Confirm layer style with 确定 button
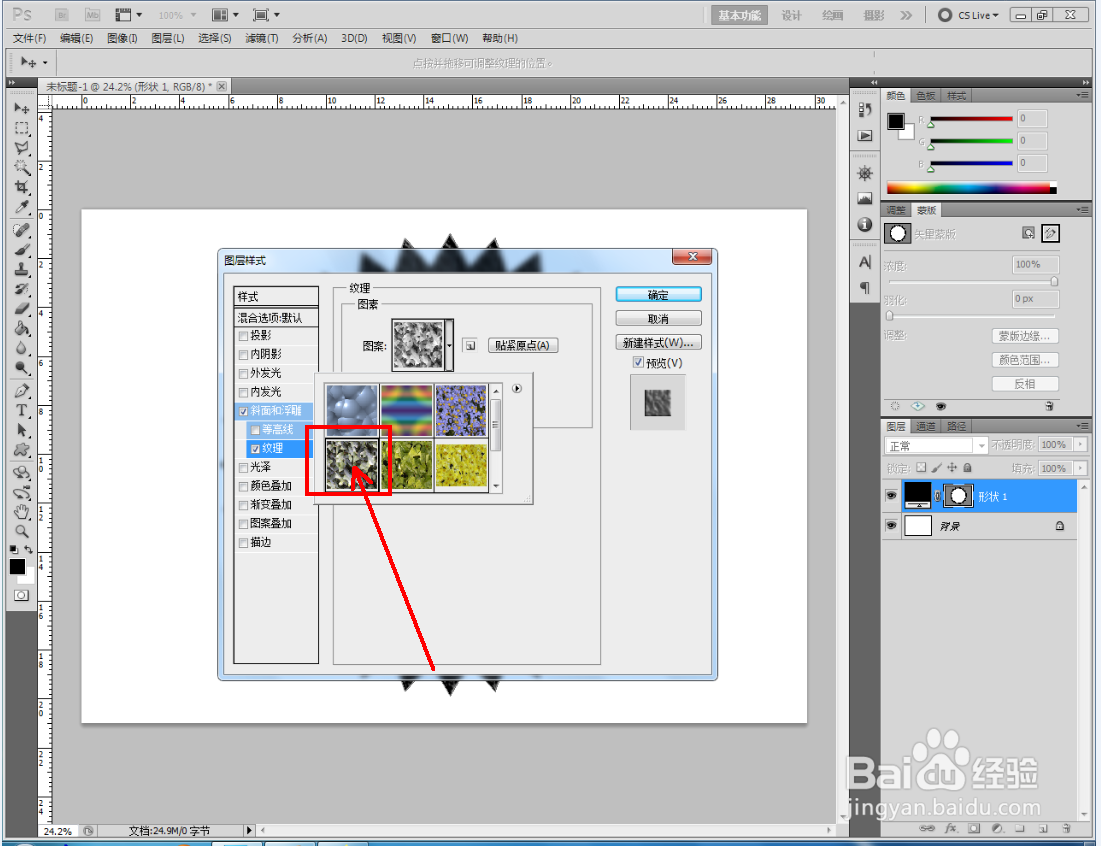 (x=658, y=295)
